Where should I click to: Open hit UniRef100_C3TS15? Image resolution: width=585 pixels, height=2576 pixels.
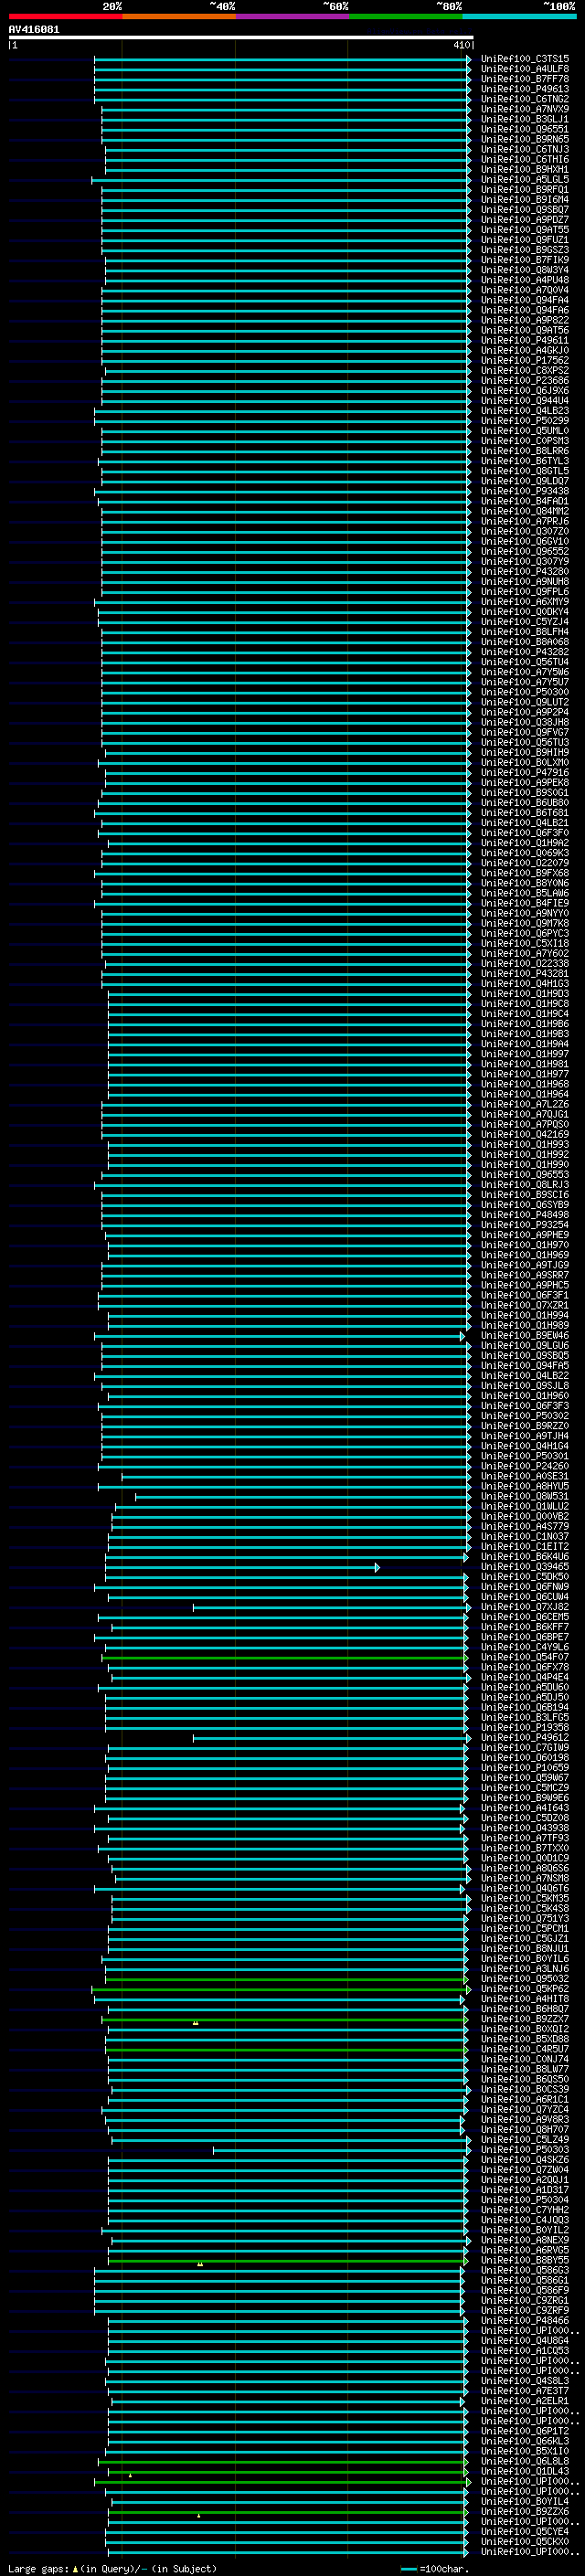525,59
